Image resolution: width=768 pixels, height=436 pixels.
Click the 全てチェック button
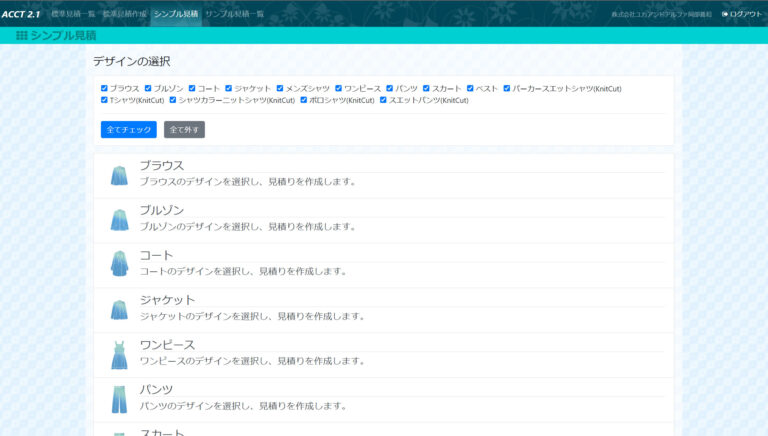point(129,129)
